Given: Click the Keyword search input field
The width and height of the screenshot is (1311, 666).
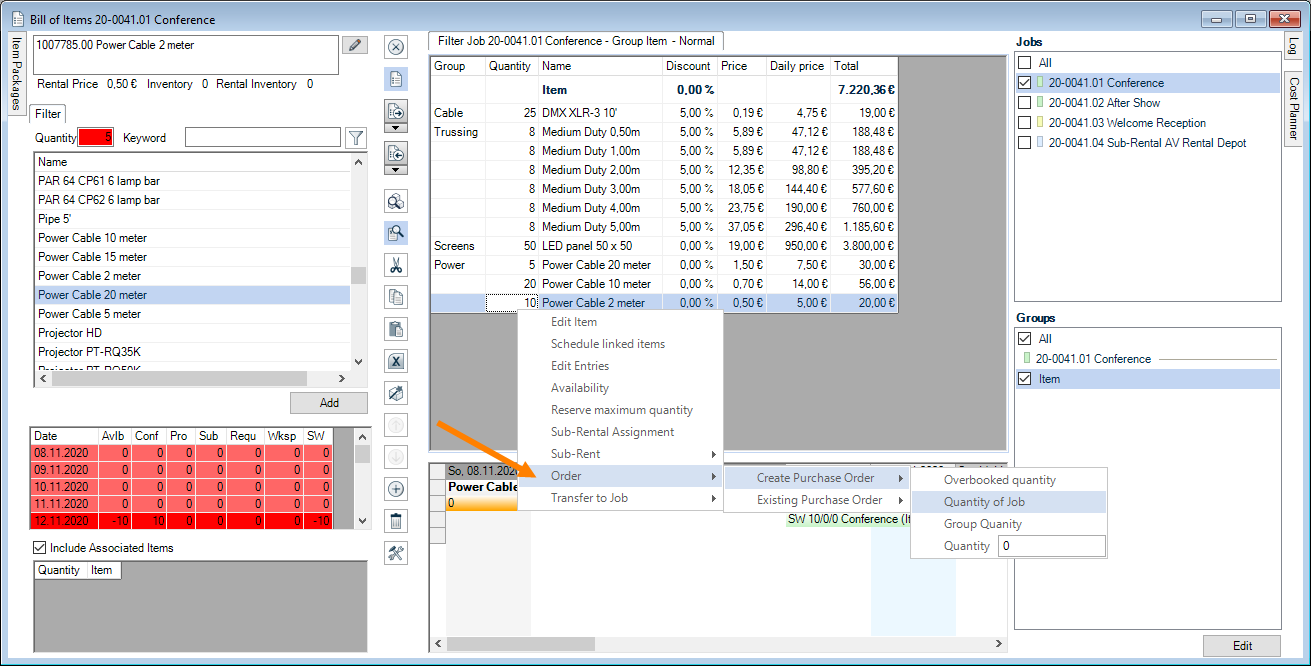Looking at the screenshot, I should (262, 138).
